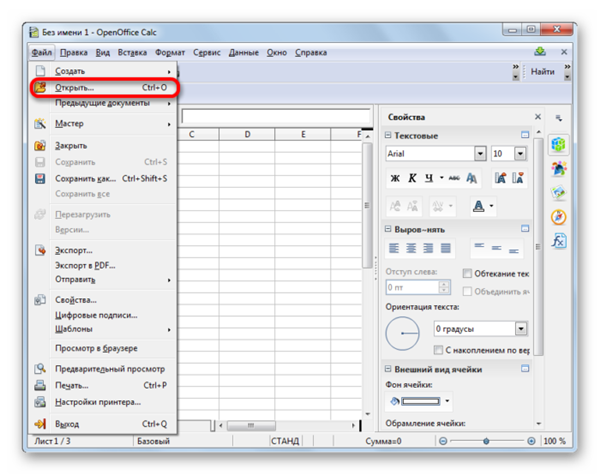Decrease font size icon

[x=517, y=178]
